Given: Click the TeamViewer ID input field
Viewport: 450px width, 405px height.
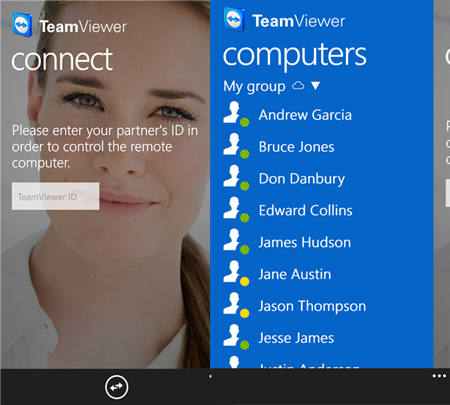Looking at the screenshot, I should pyautogui.click(x=55, y=196).
